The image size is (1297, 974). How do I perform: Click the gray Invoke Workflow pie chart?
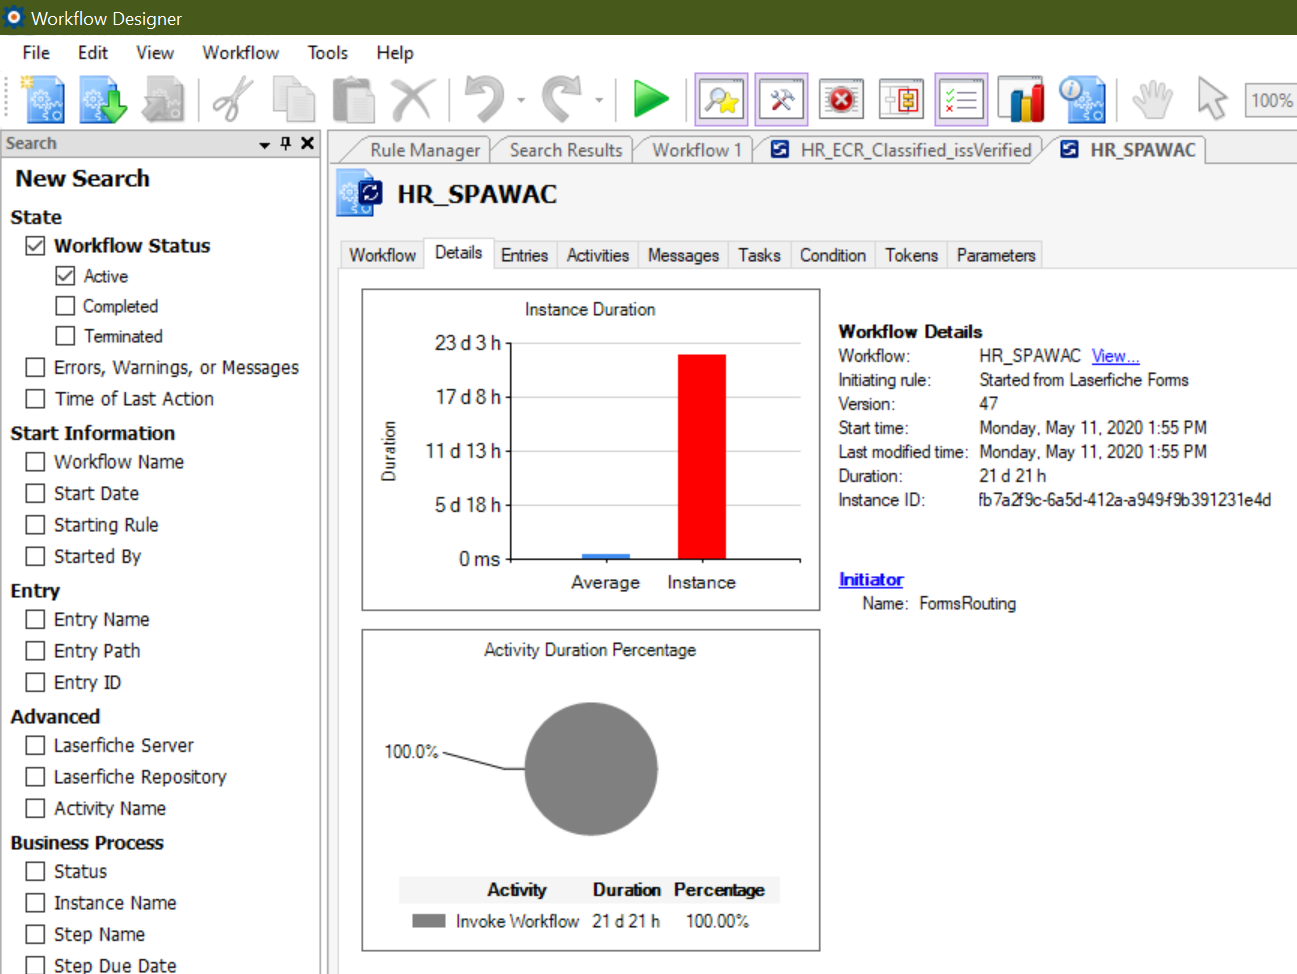coord(591,769)
